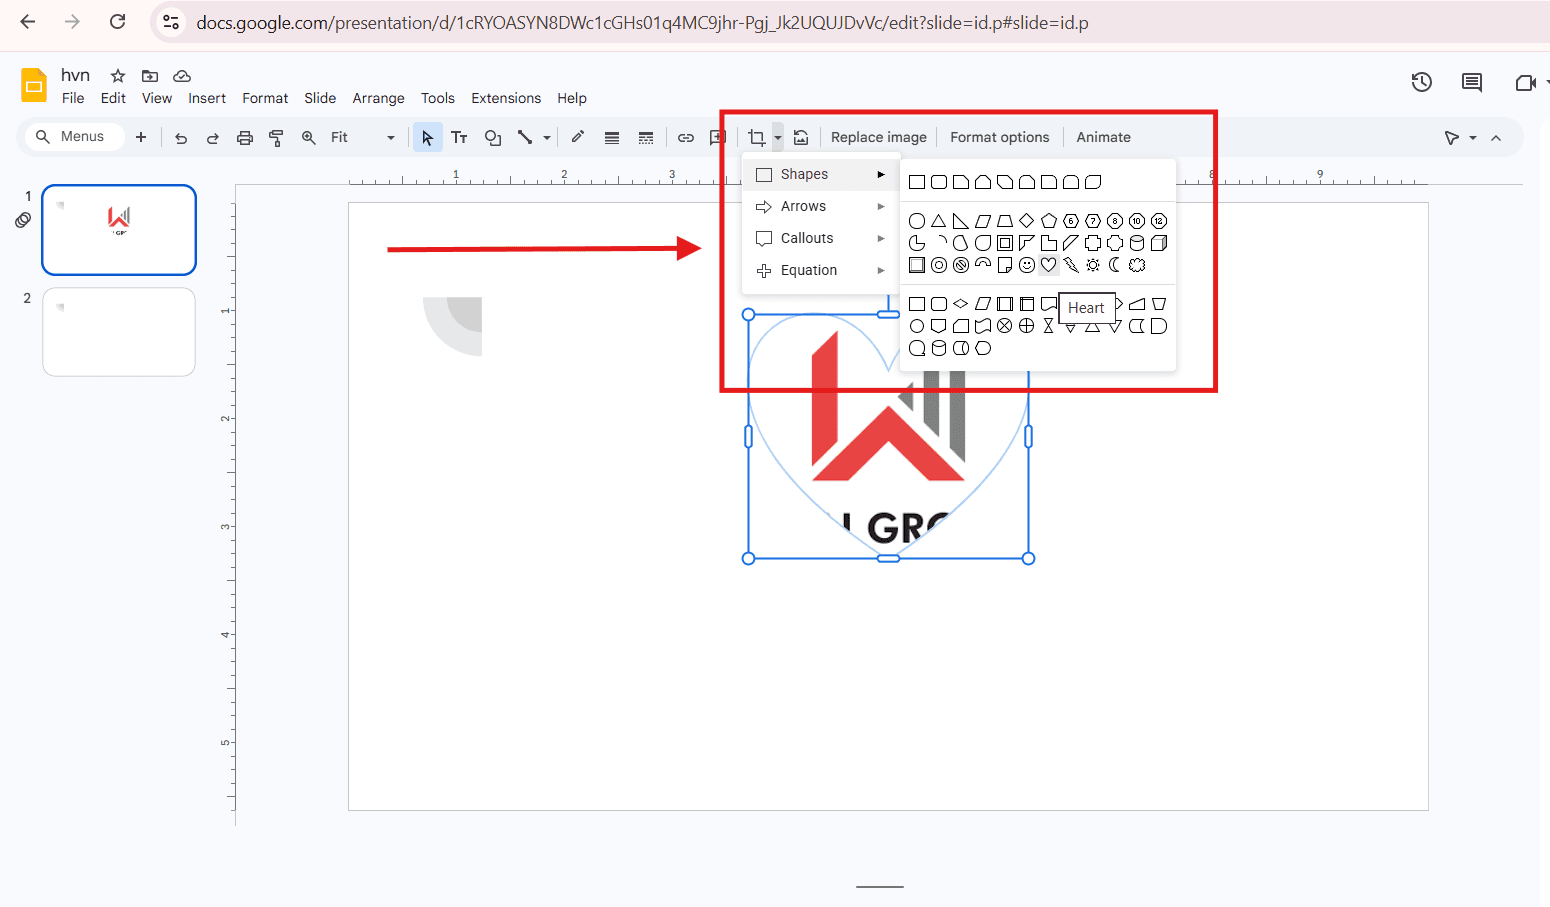
Task: Select the Line tool
Action: pos(525,138)
